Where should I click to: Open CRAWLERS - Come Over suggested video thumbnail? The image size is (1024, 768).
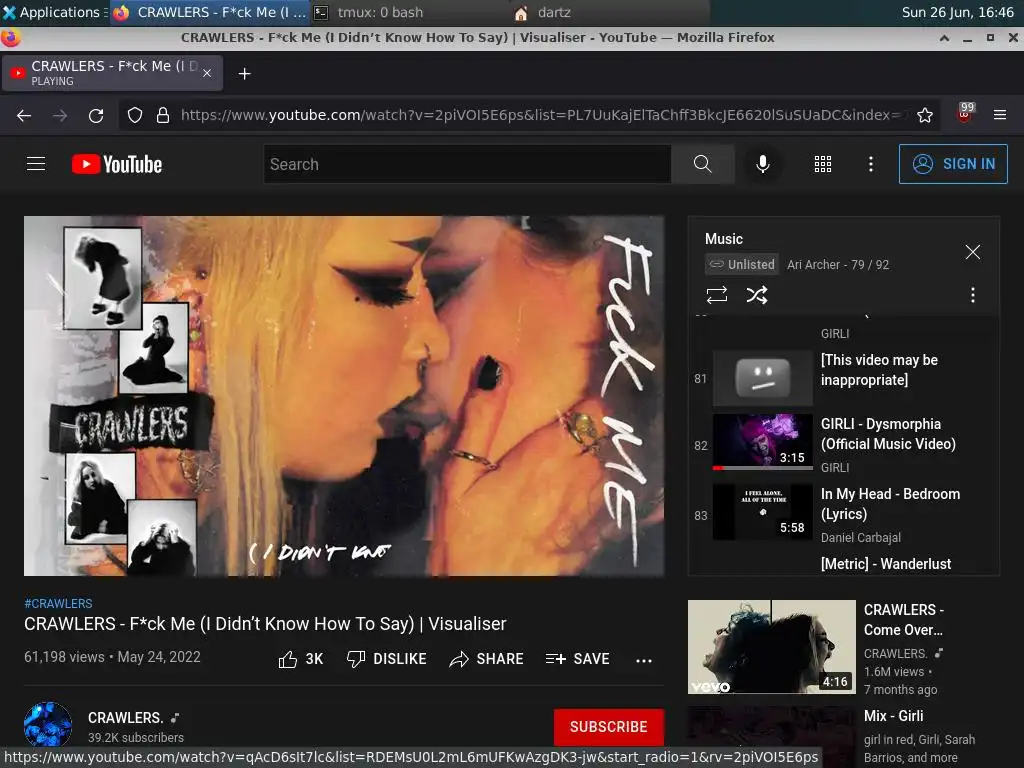click(x=771, y=647)
